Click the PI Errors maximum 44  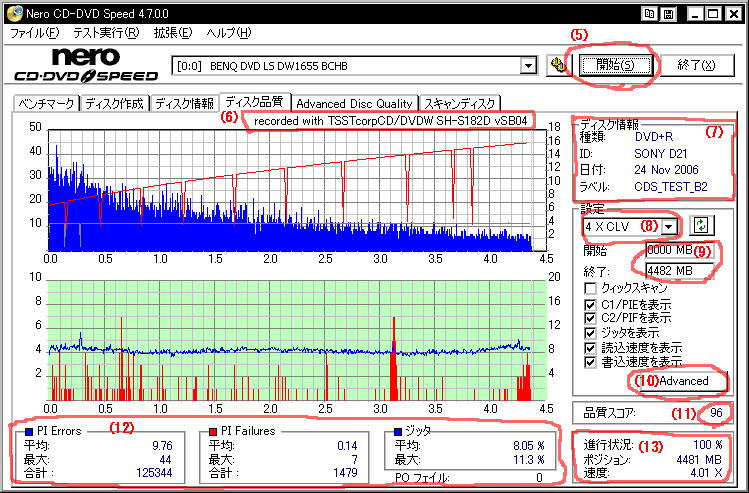[x=166, y=460]
